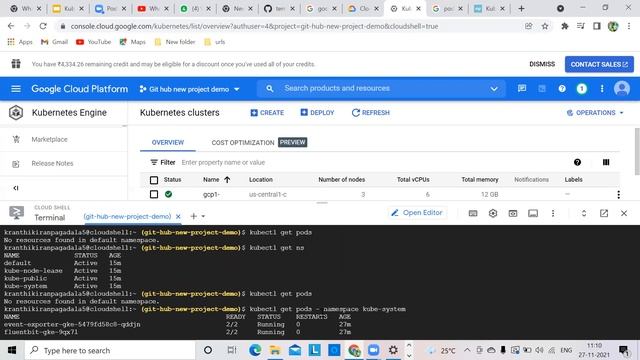Expand the search bar dropdown arrow
640x360 pixels.
[493, 89]
